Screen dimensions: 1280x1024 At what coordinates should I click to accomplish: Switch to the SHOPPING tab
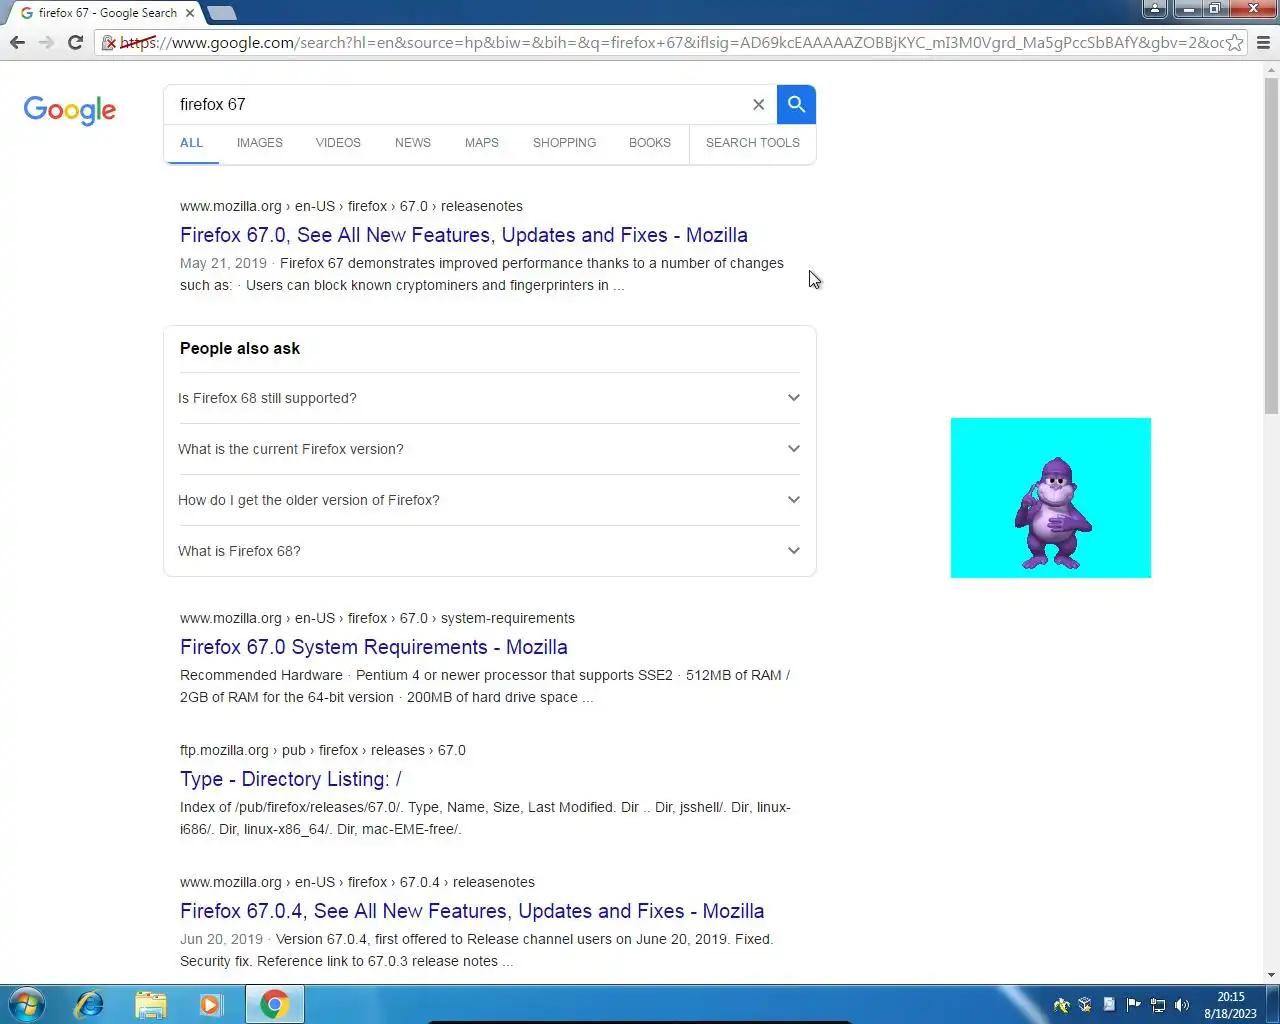coord(564,143)
